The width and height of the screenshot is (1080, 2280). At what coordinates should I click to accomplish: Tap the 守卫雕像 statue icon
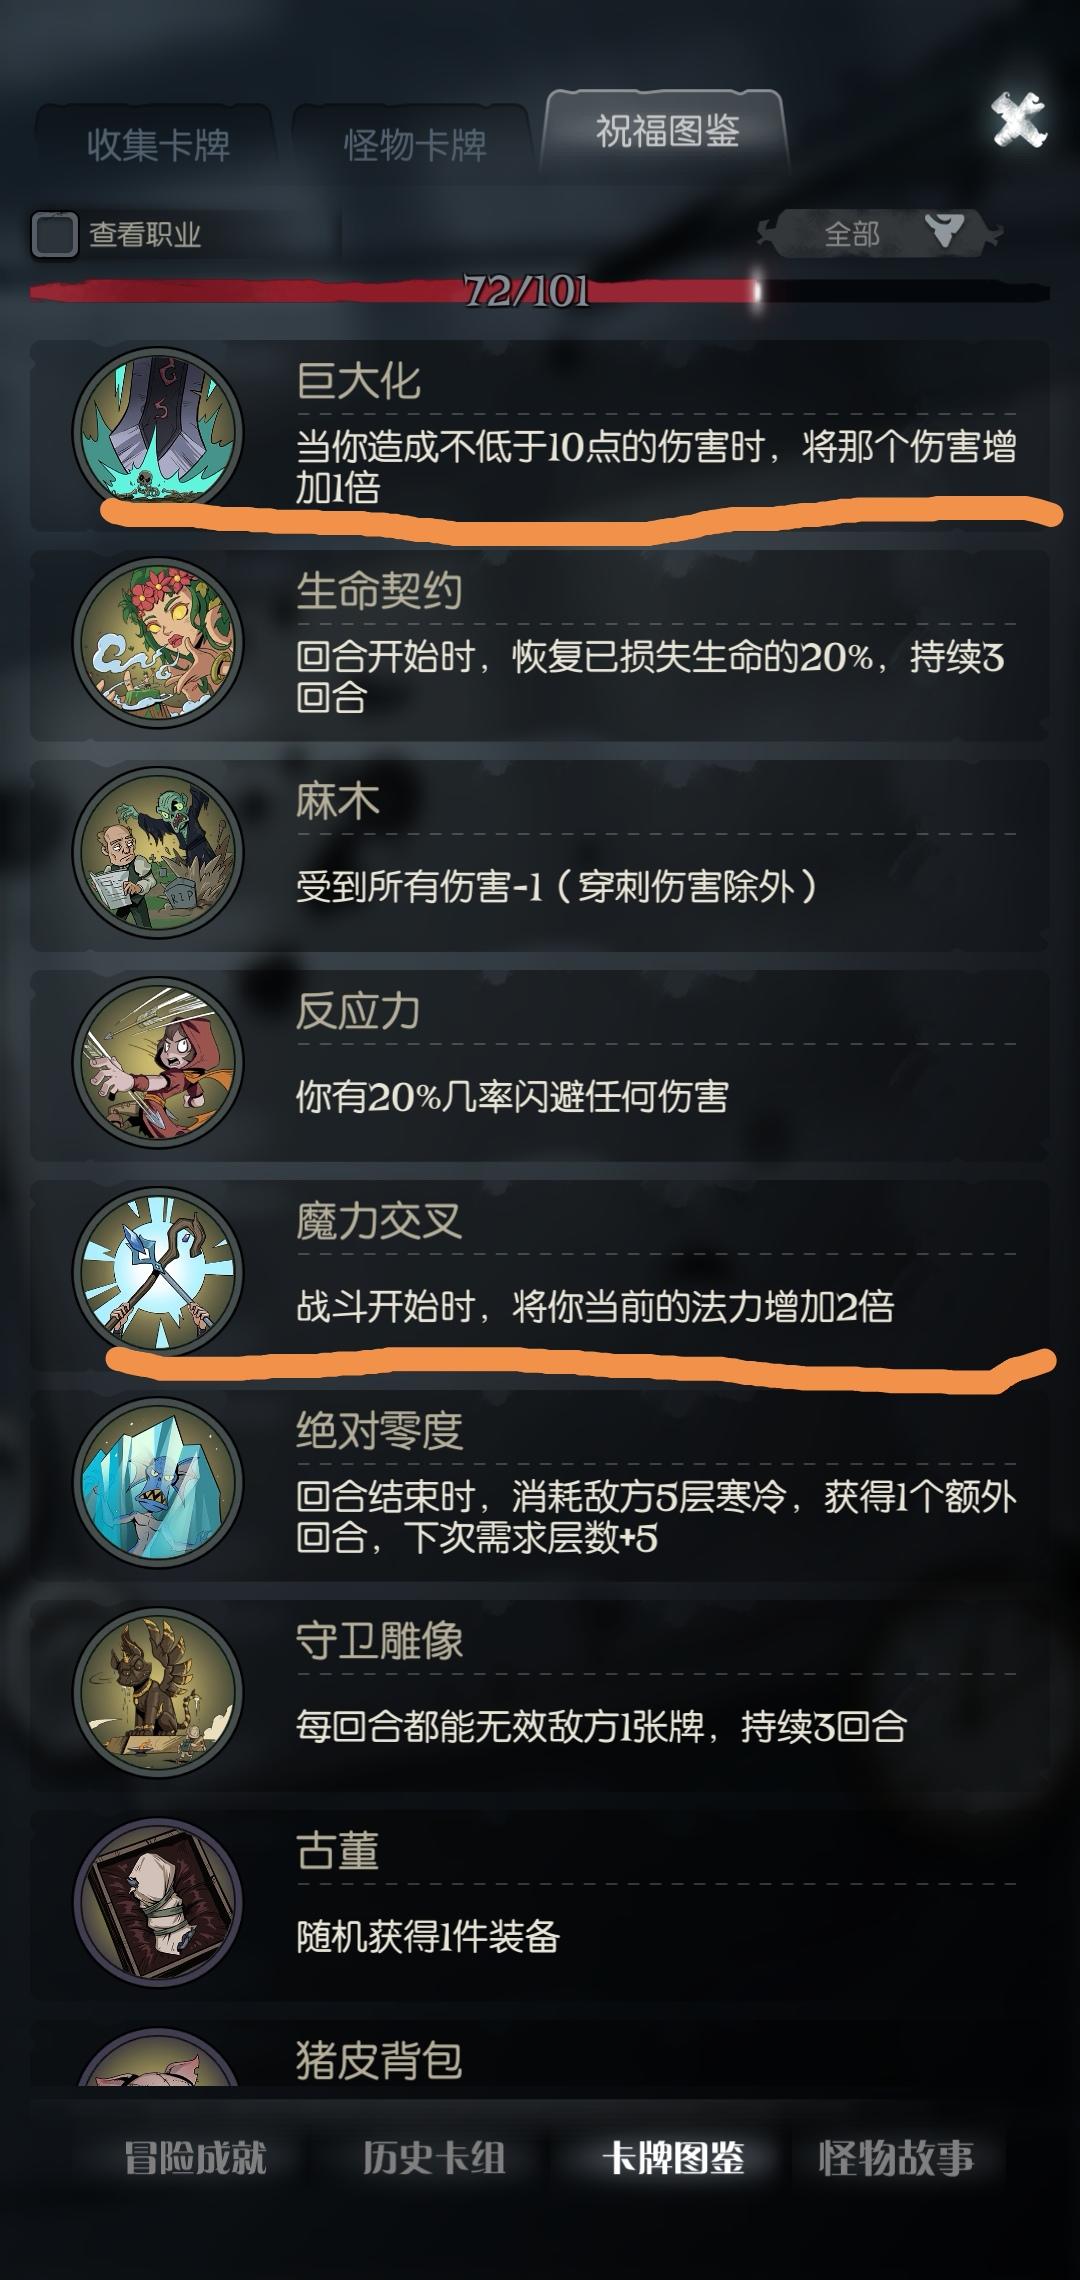click(x=158, y=1692)
